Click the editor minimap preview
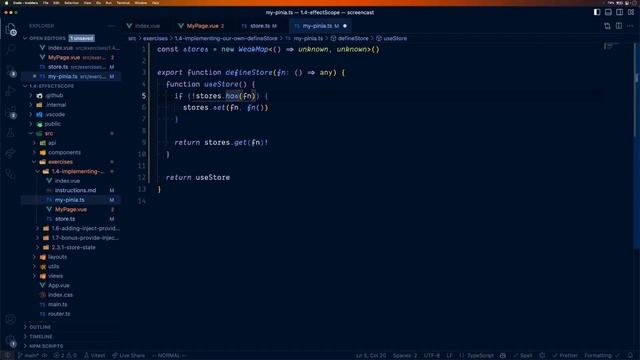Viewport: 640px width, 360px height. pyautogui.click(x=611, y=47)
